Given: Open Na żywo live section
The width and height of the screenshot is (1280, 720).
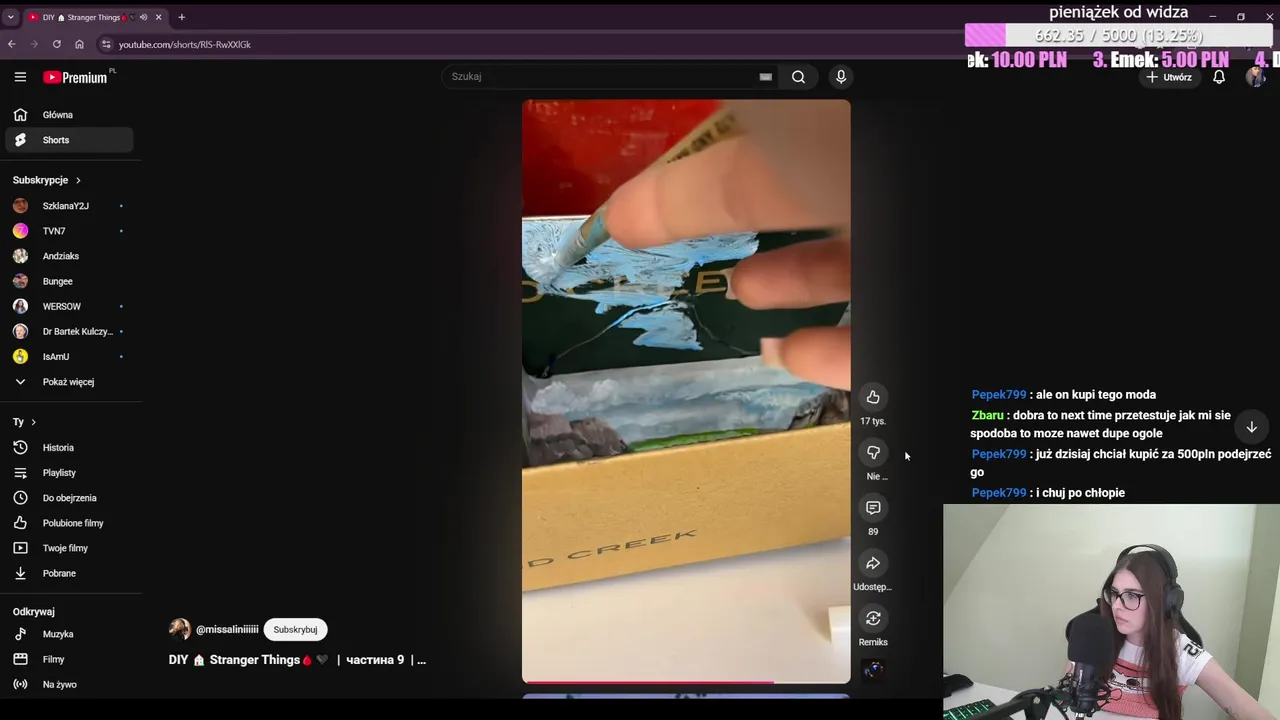Looking at the screenshot, I should [x=68, y=684].
